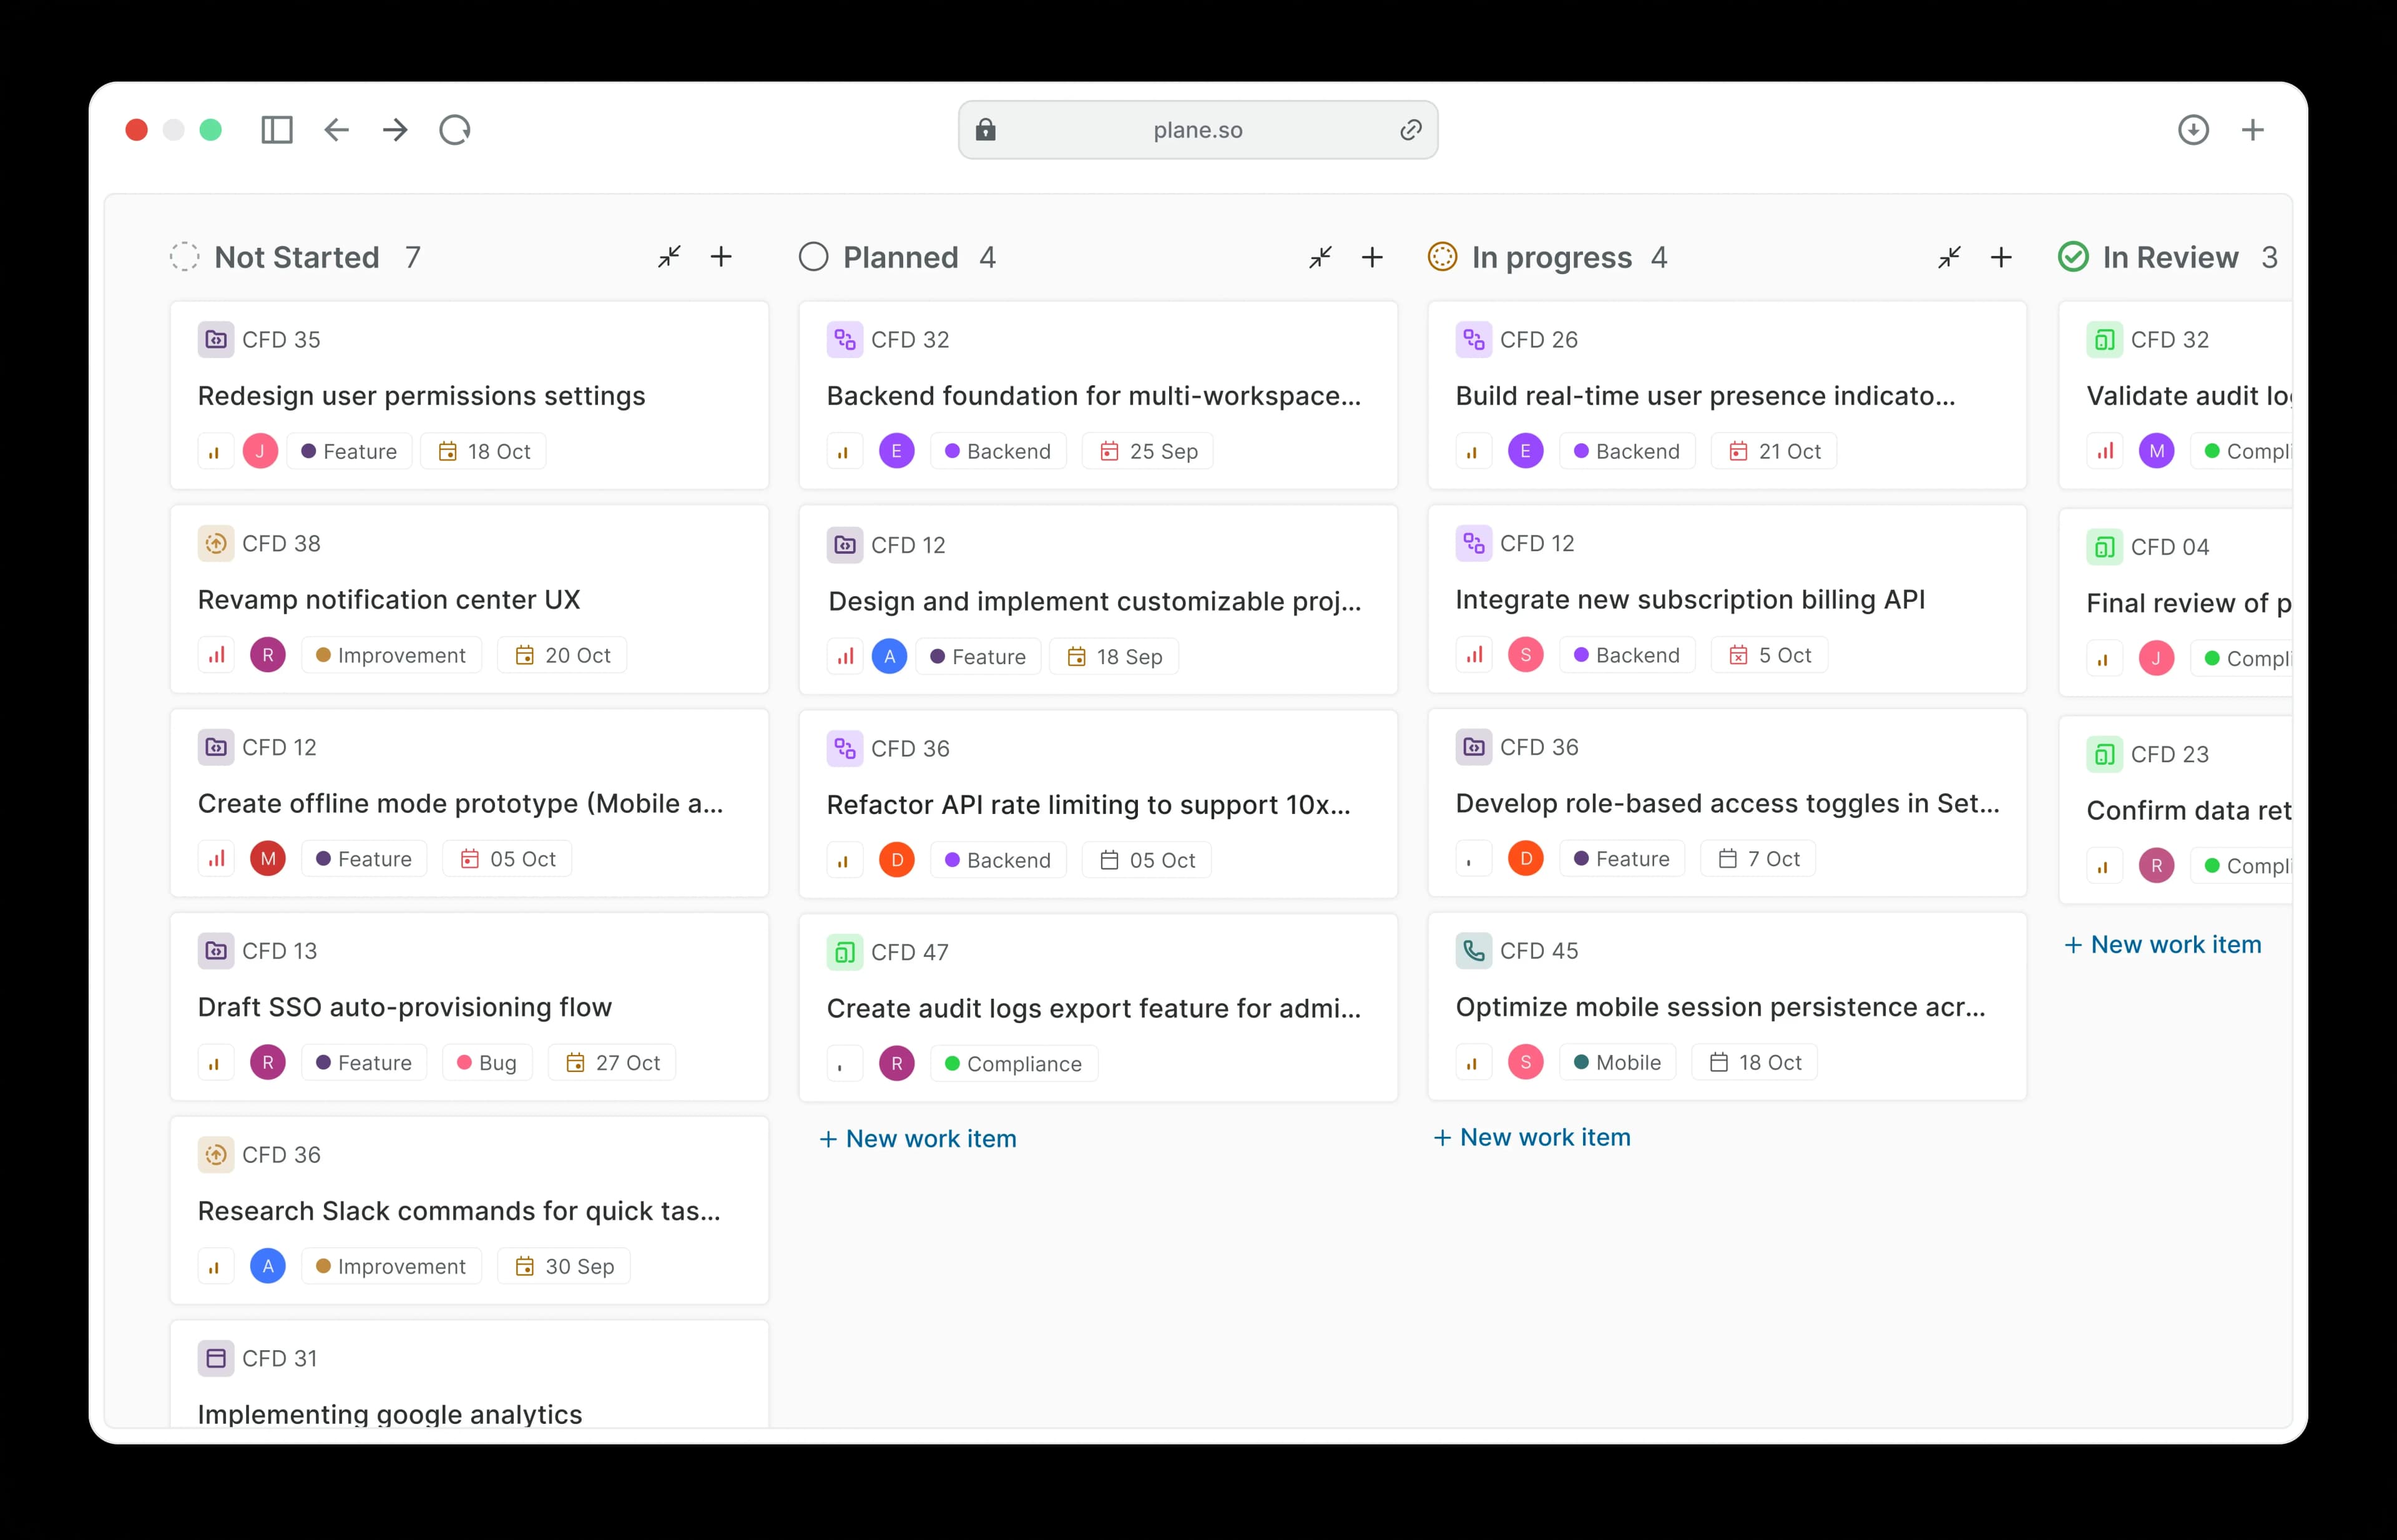
Task: Go back to previous page
Action: [337, 130]
